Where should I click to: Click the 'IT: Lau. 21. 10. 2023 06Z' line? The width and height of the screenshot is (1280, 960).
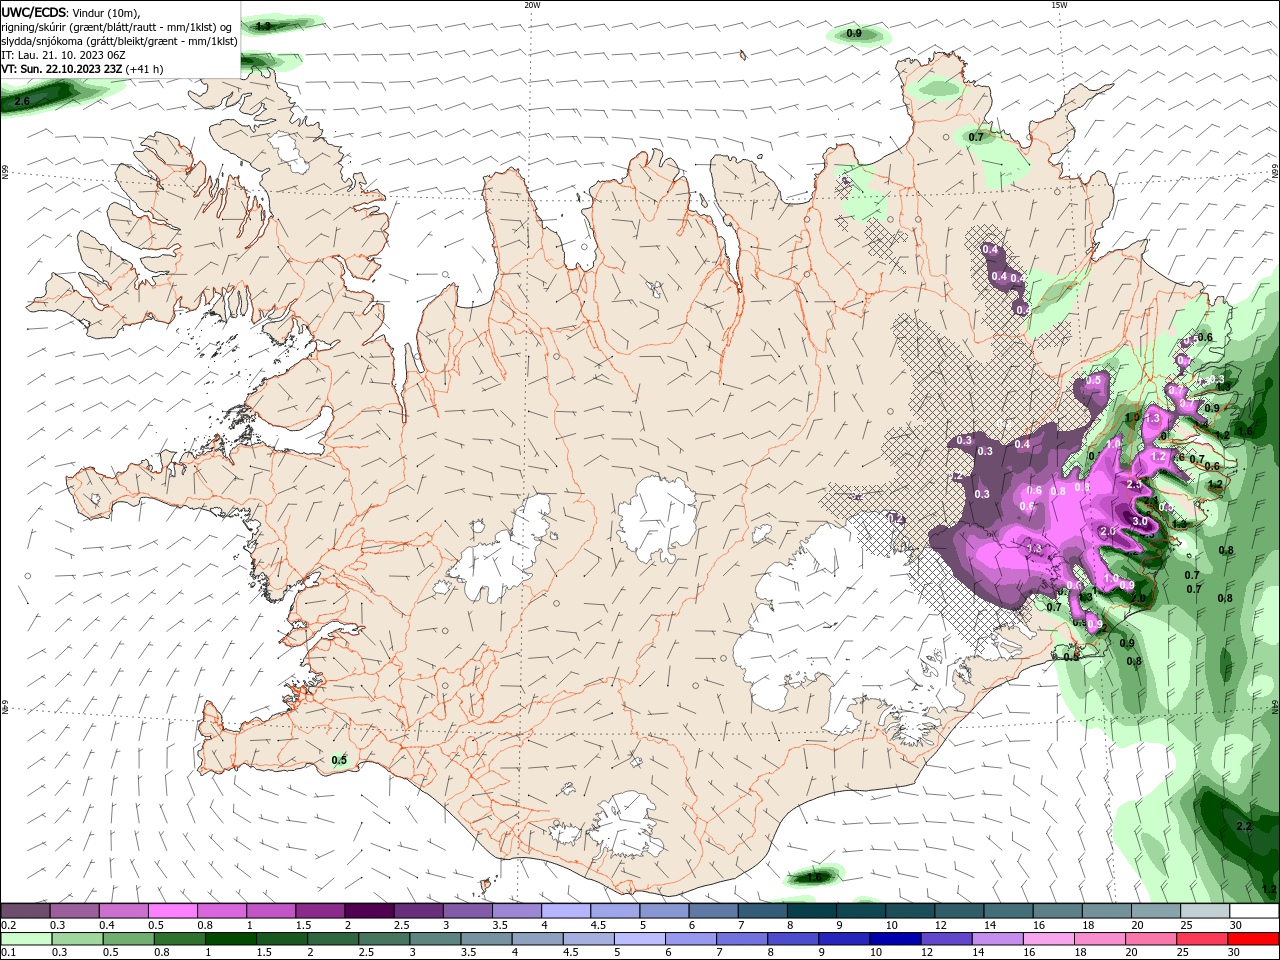(x=64, y=55)
